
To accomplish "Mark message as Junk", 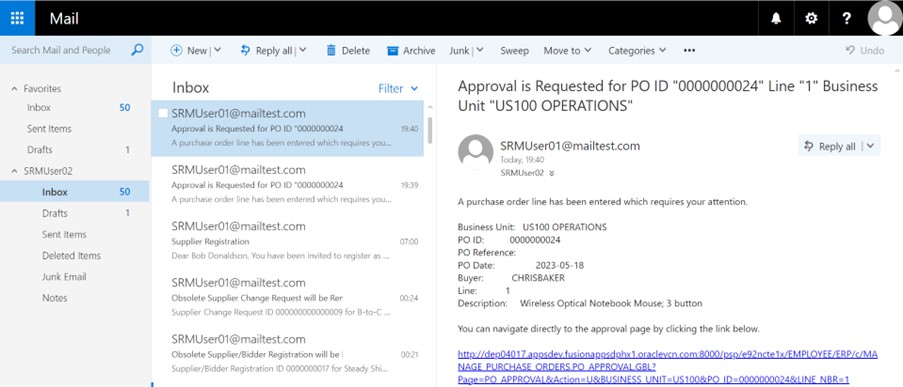I will pyautogui.click(x=459, y=51).
